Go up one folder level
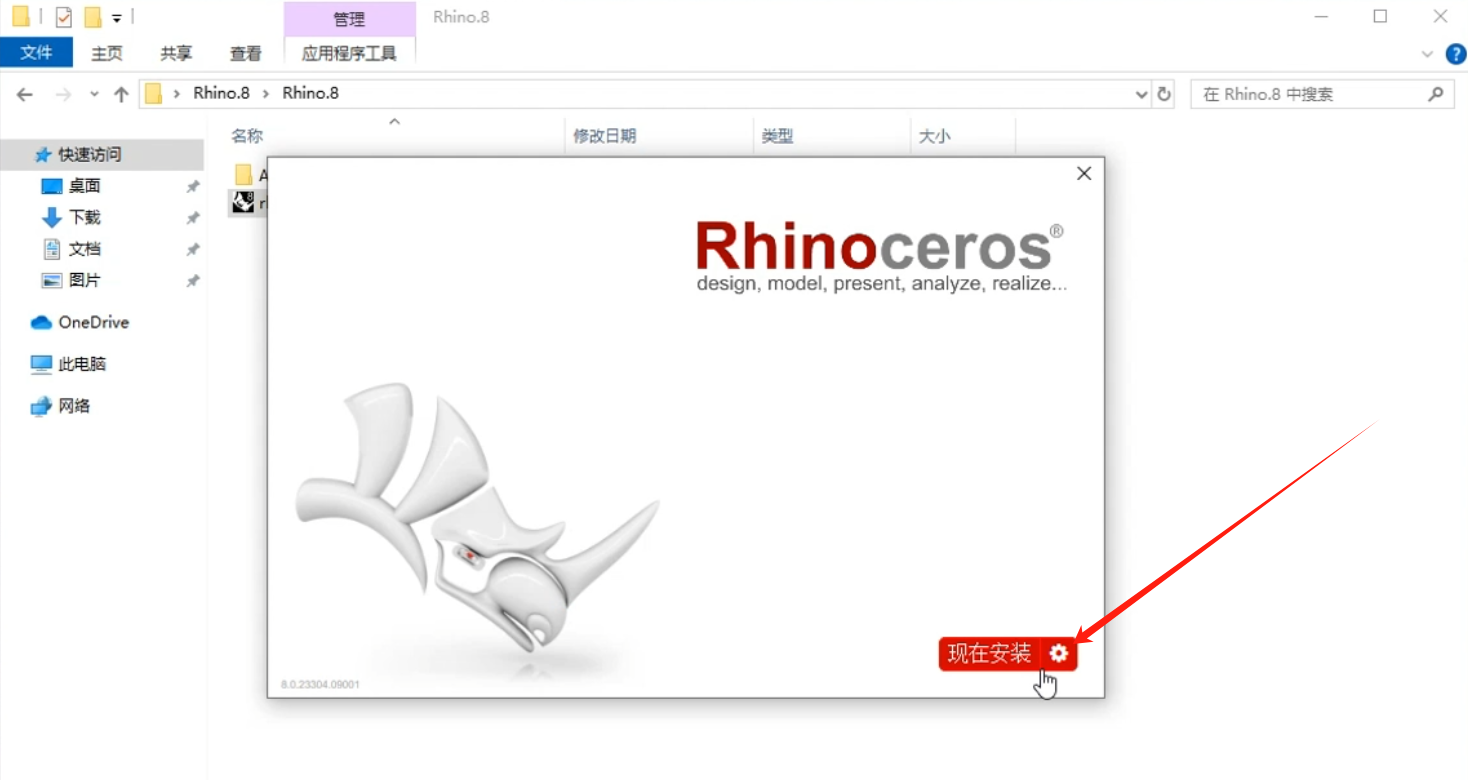The width and height of the screenshot is (1468, 780). pos(121,93)
